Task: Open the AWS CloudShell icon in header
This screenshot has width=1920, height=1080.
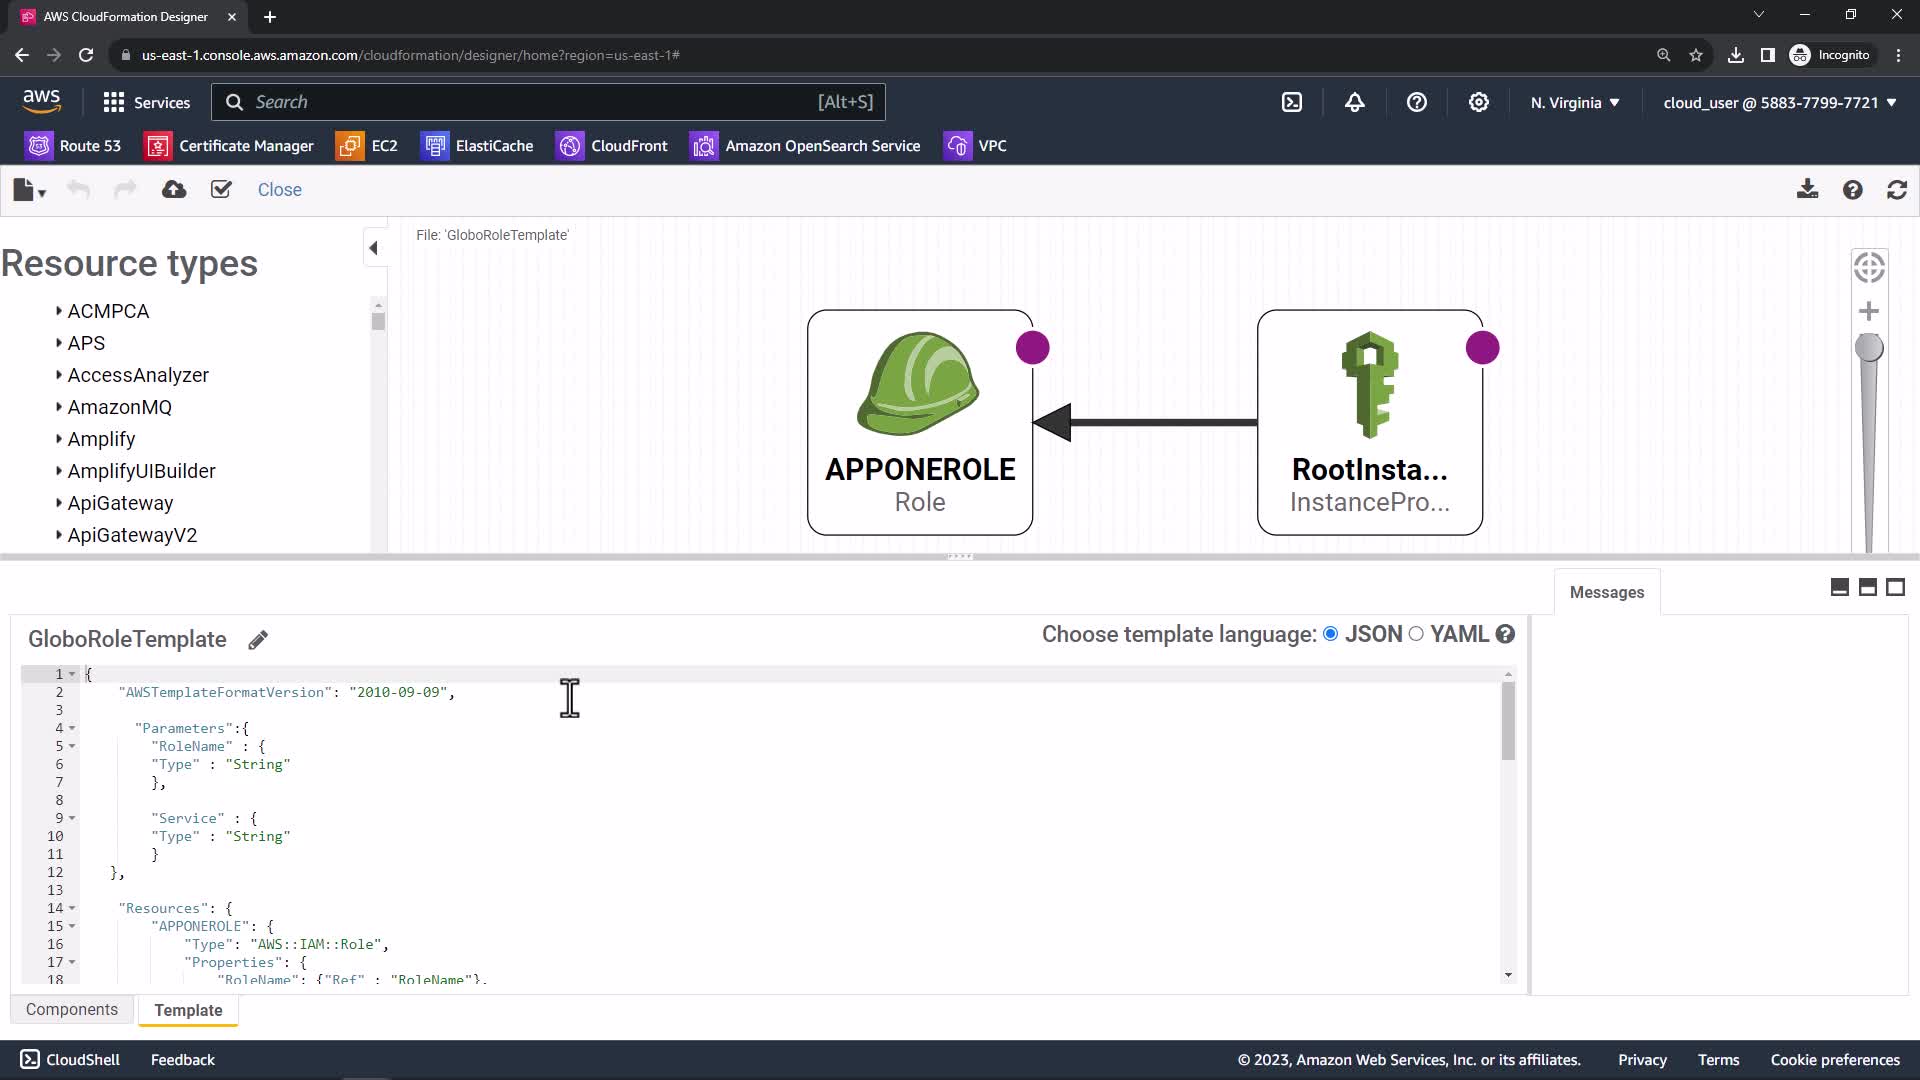Action: (x=1292, y=102)
